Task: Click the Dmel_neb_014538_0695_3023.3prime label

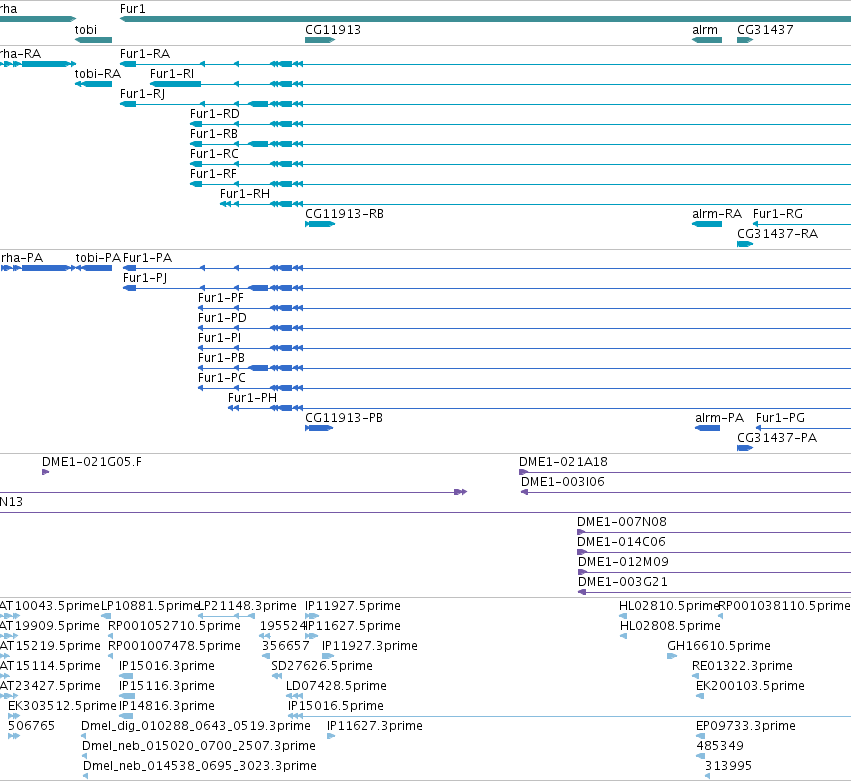Action: coord(200,766)
